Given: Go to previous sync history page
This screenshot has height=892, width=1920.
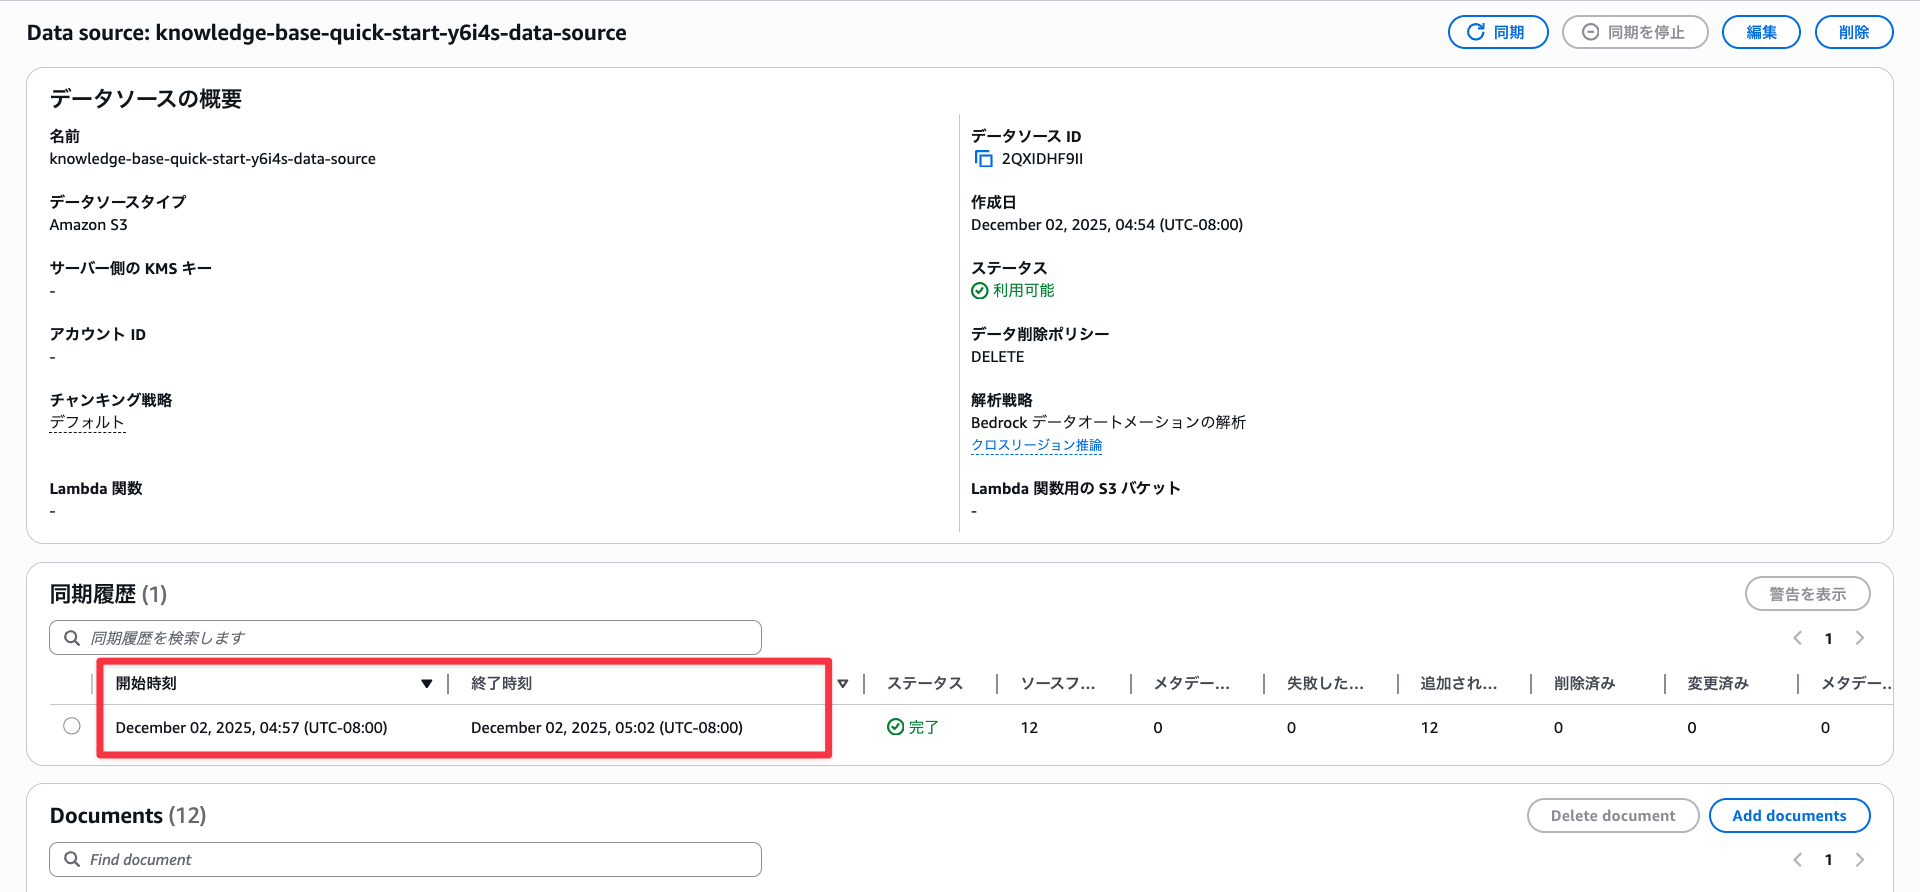Looking at the screenshot, I should click(1797, 638).
